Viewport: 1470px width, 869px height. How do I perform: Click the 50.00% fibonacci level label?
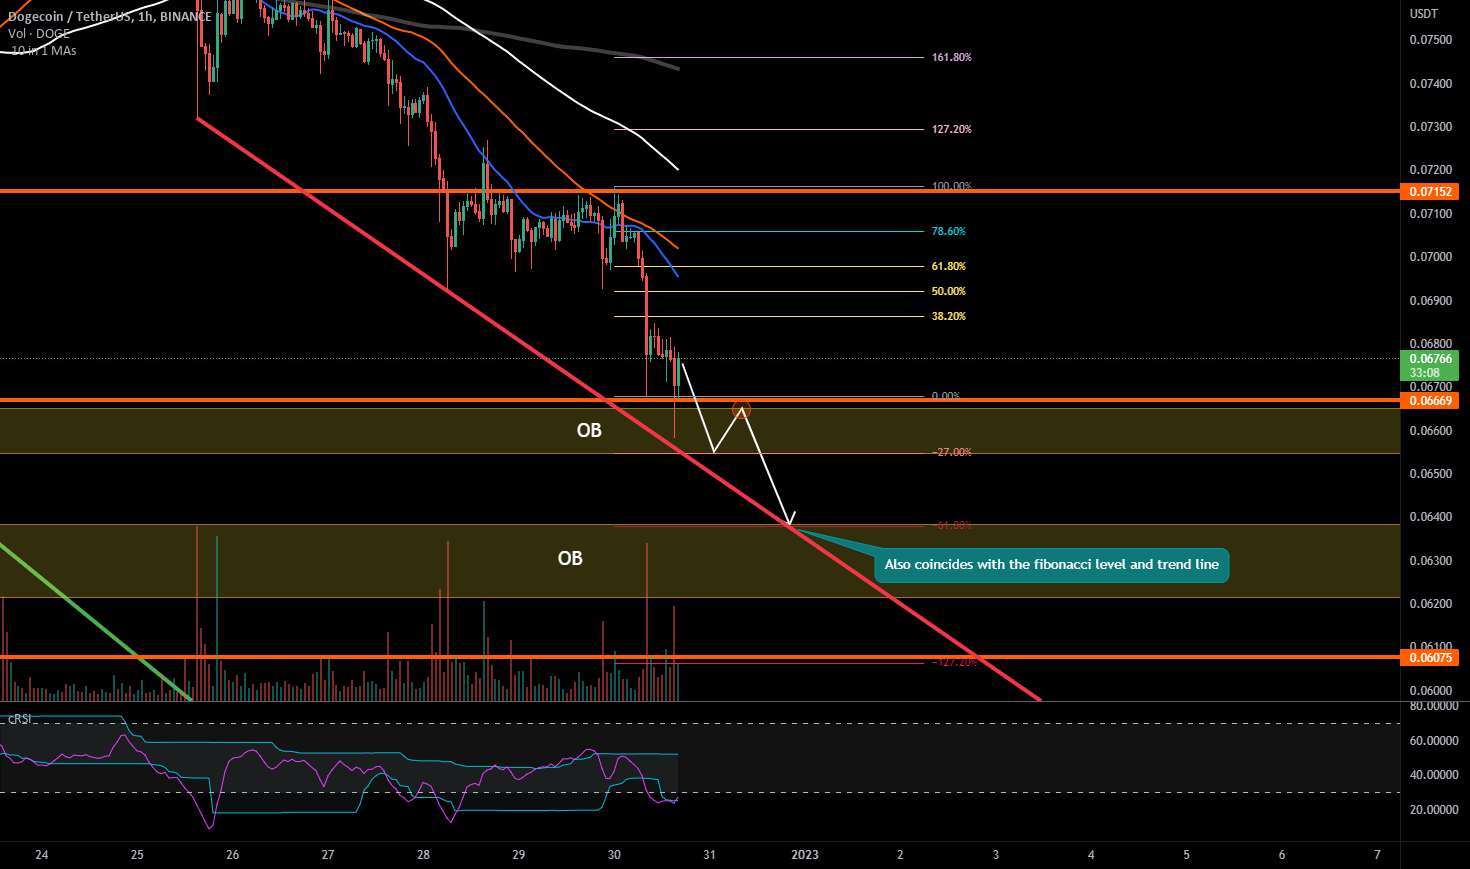tap(948, 291)
